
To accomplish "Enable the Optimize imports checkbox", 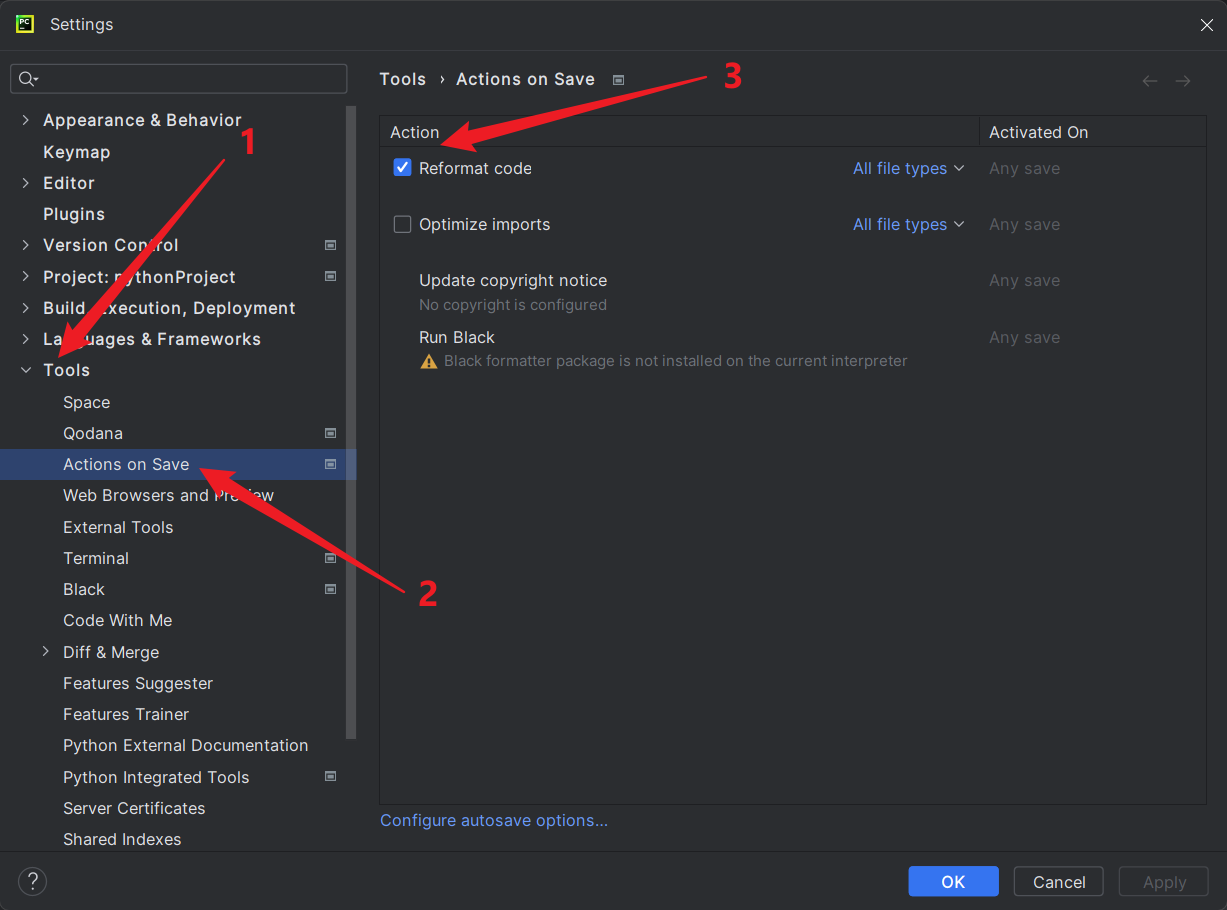I will (402, 224).
